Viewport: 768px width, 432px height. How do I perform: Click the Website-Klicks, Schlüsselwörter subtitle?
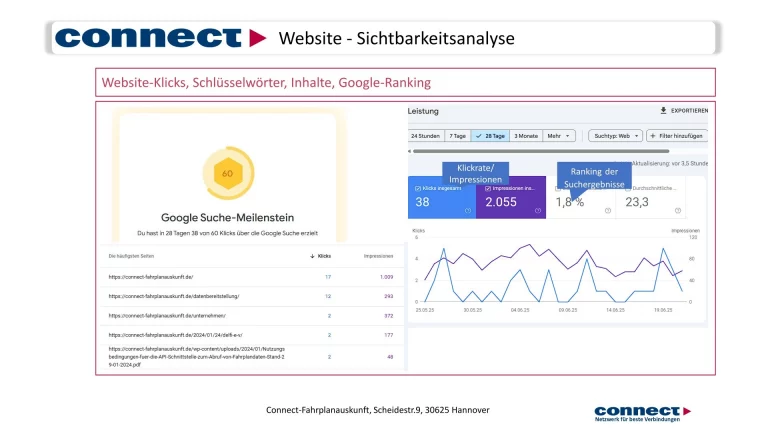266,82
